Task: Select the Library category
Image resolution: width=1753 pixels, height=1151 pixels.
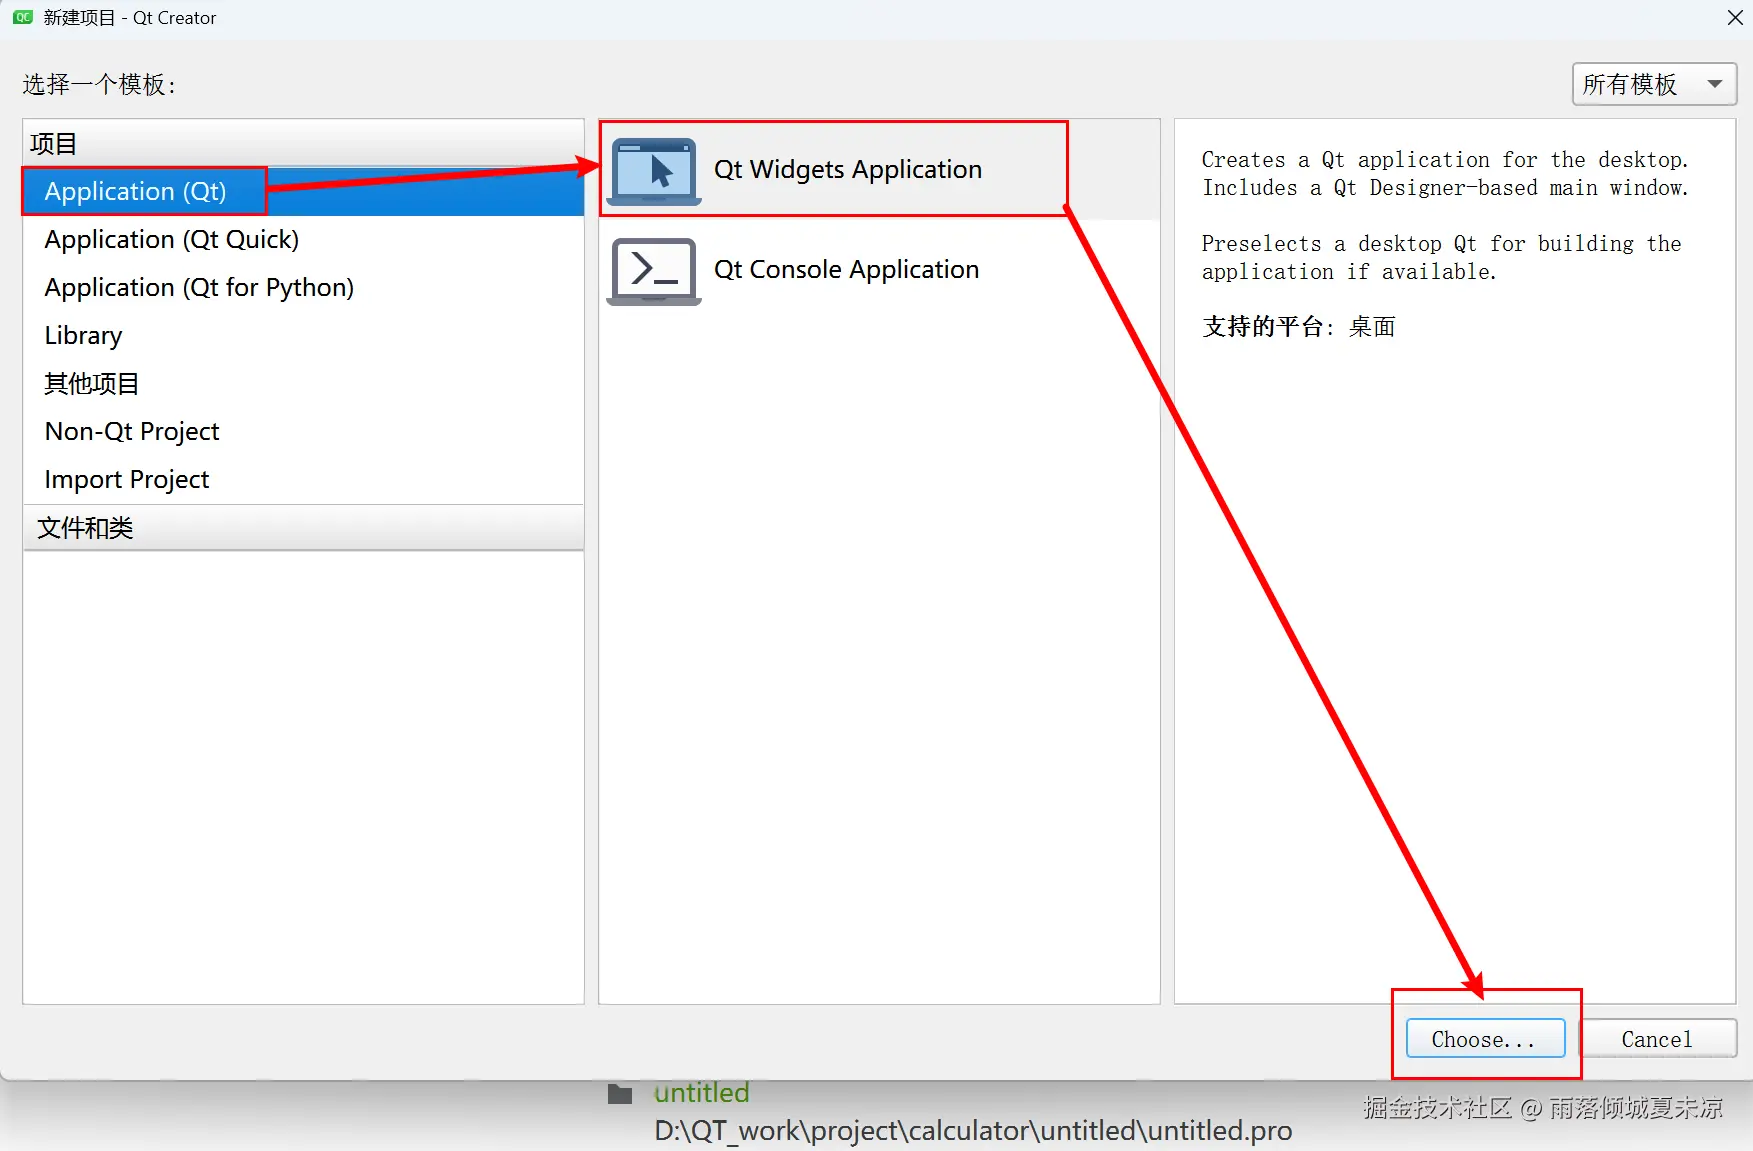Action: point(303,335)
